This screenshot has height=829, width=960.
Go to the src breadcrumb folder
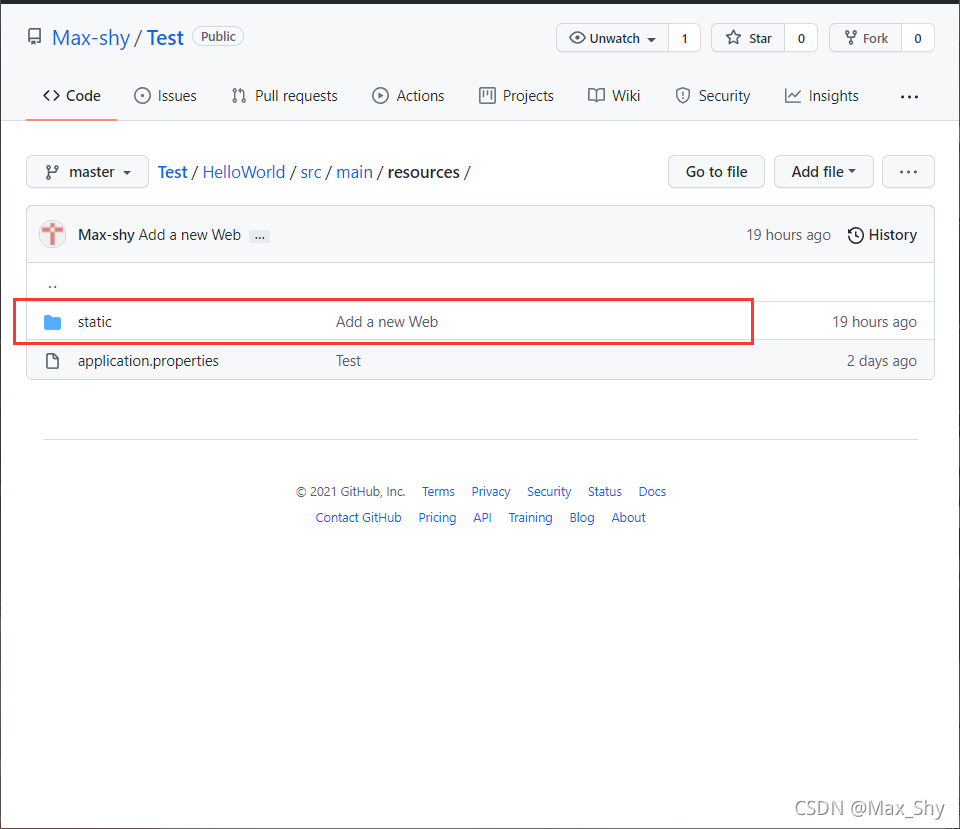(x=311, y=173)
